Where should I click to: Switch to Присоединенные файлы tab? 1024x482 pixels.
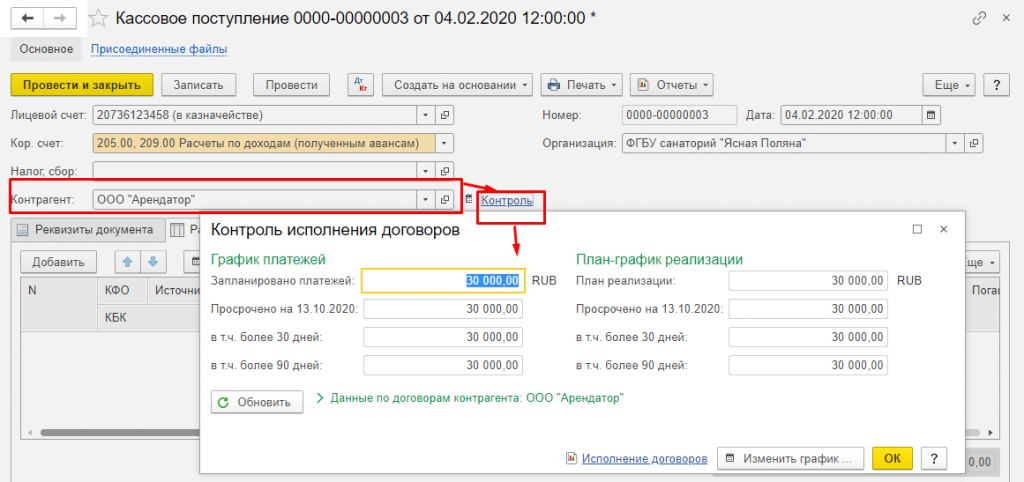[159, 49]
